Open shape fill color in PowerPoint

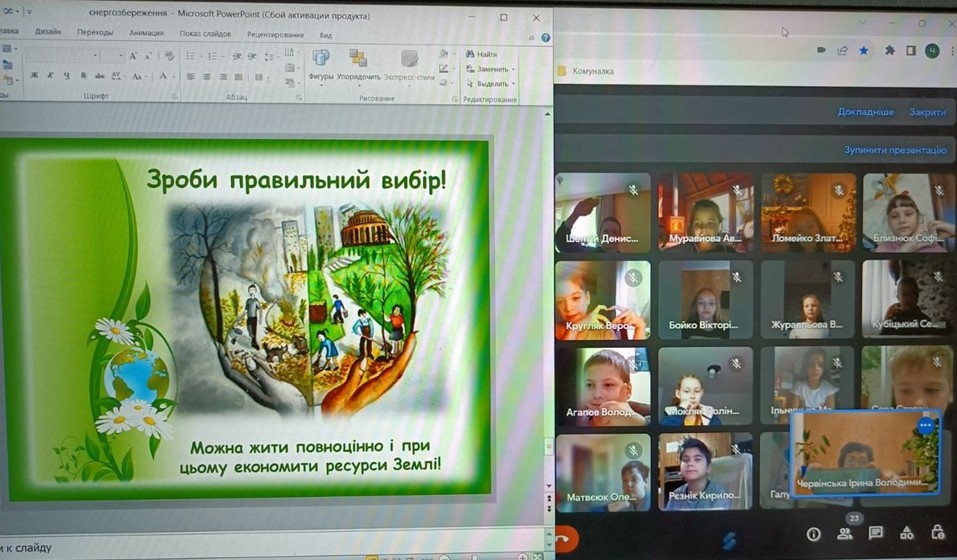click(x=446, y=54)
